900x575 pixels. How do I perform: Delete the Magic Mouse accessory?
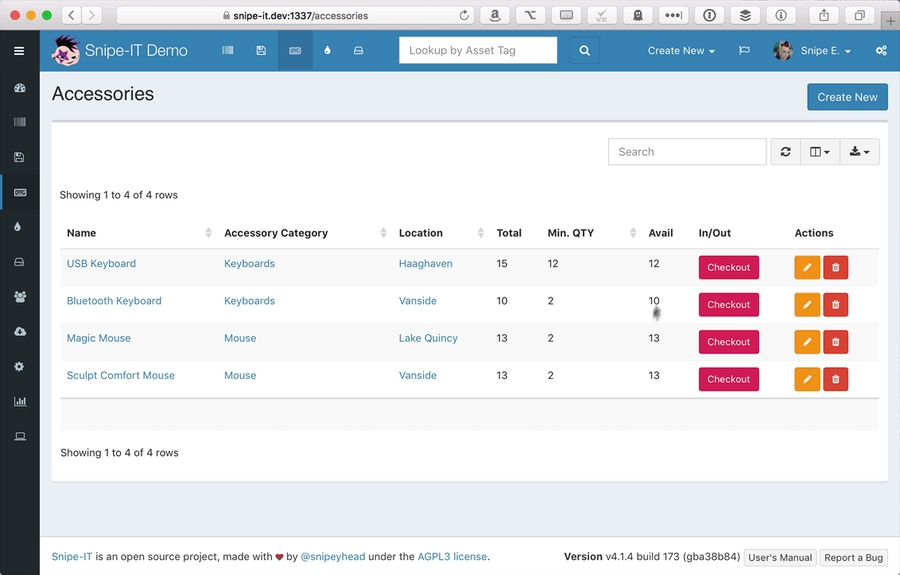coord(835,342)
